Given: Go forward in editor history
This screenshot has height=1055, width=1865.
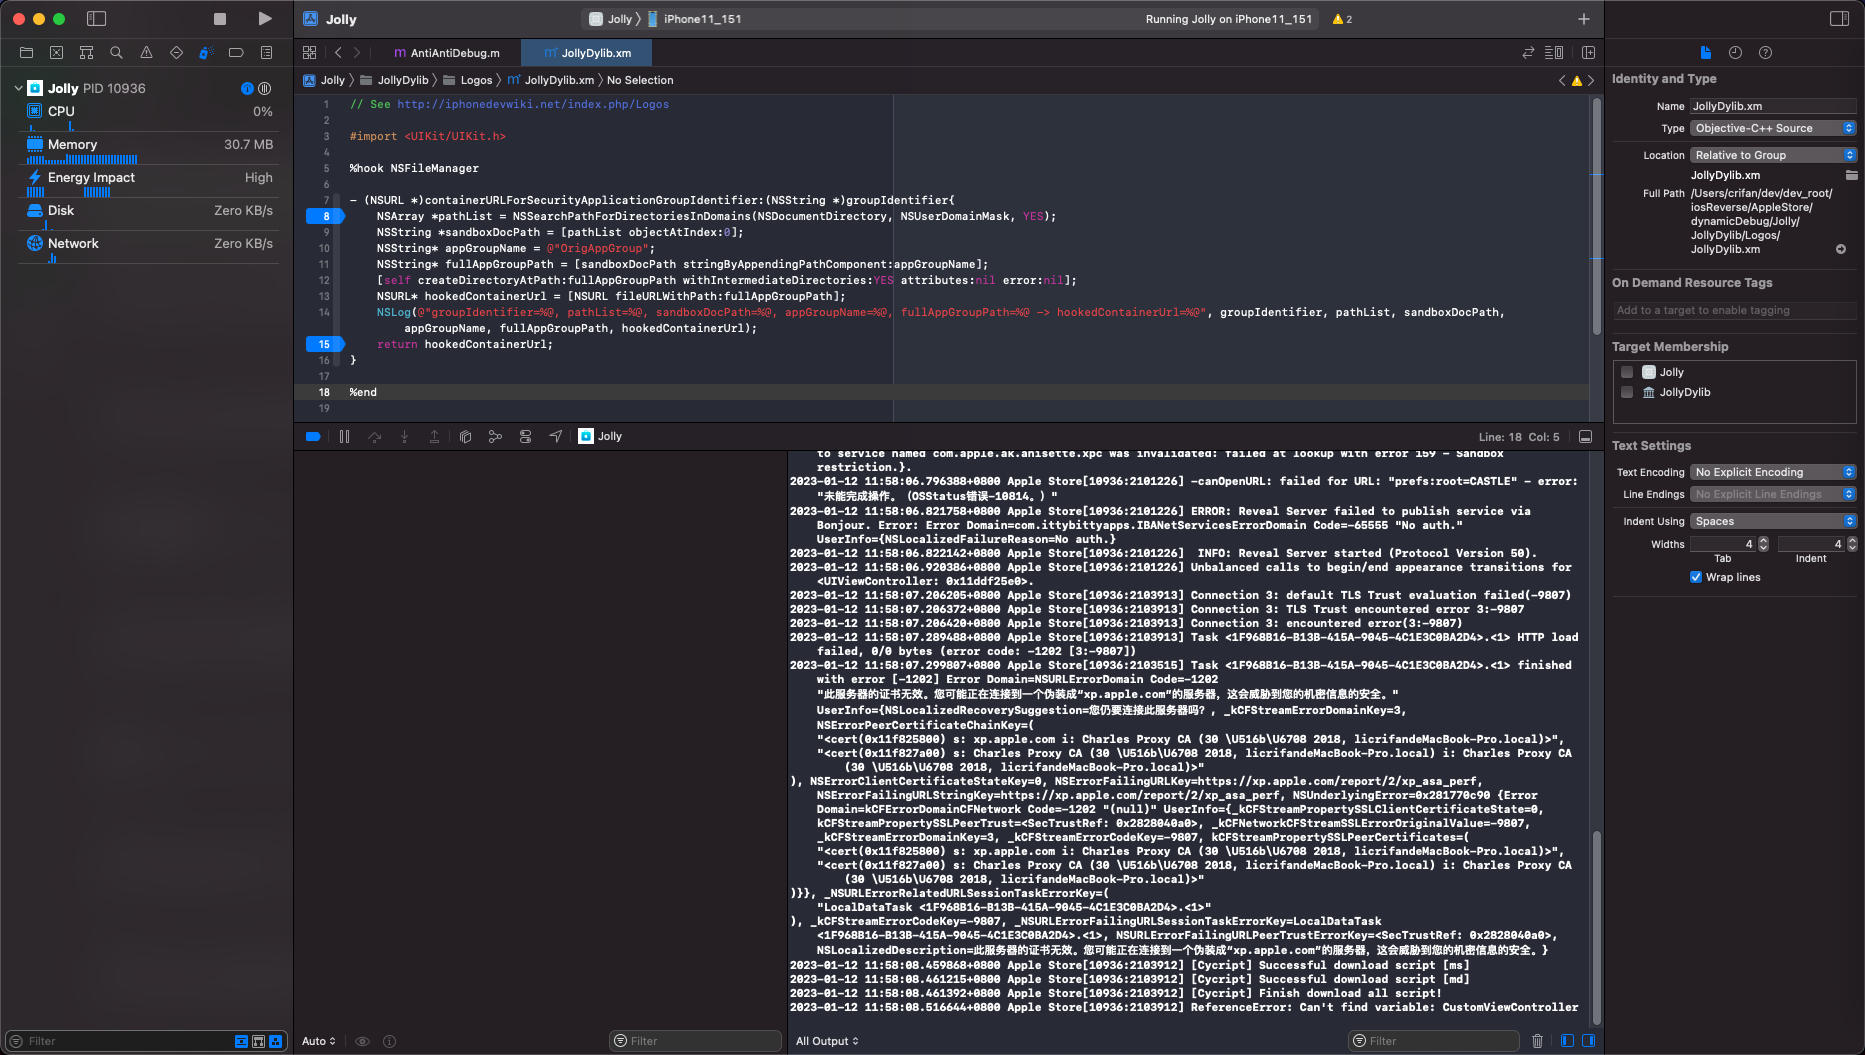Looking at the screenshot, I should 357,53.
